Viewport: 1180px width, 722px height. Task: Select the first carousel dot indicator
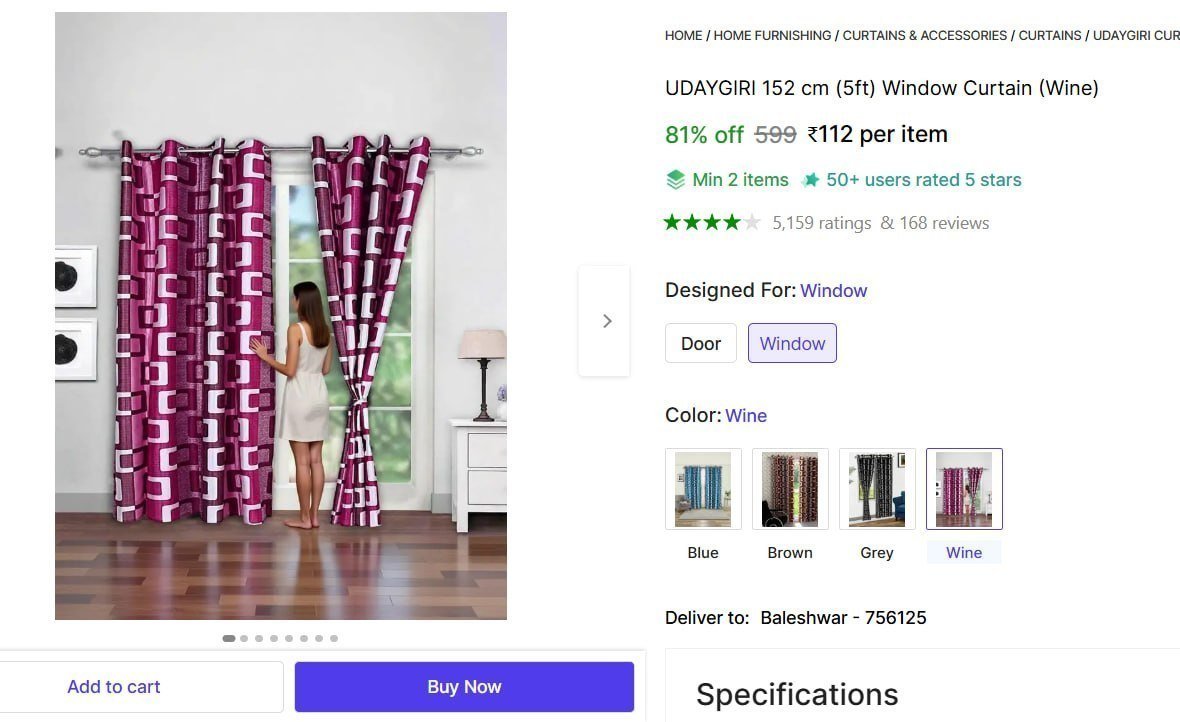pyautogui.click(x=228, y=637)
